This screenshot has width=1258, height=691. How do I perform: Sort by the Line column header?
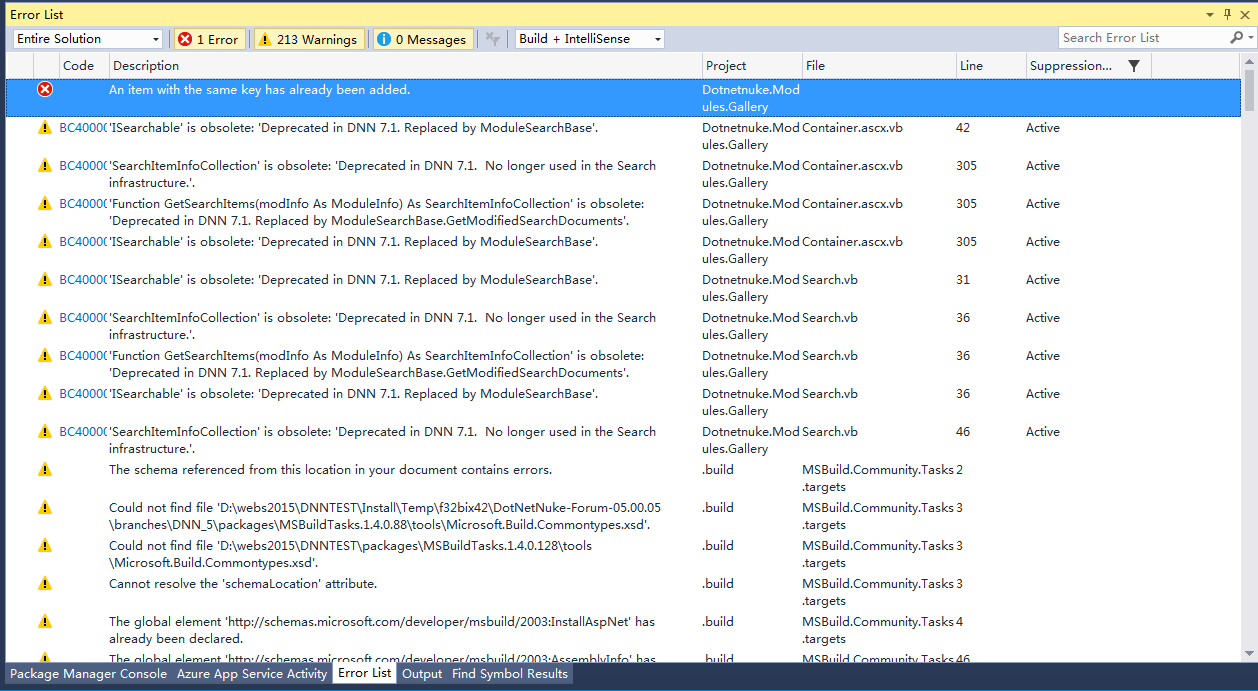coord(991,66)
